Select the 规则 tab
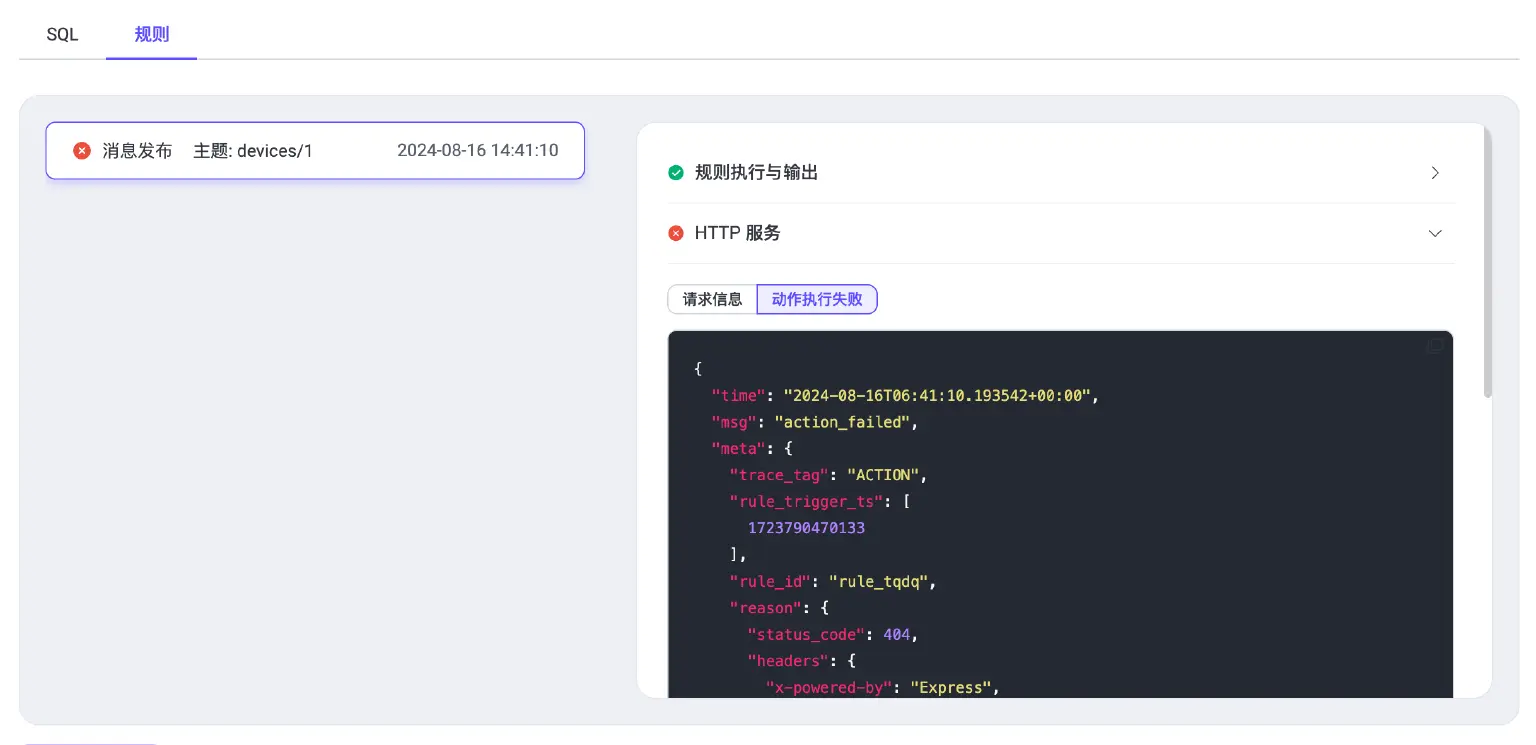Viewport: 1536px width, 745px height. 151,34
